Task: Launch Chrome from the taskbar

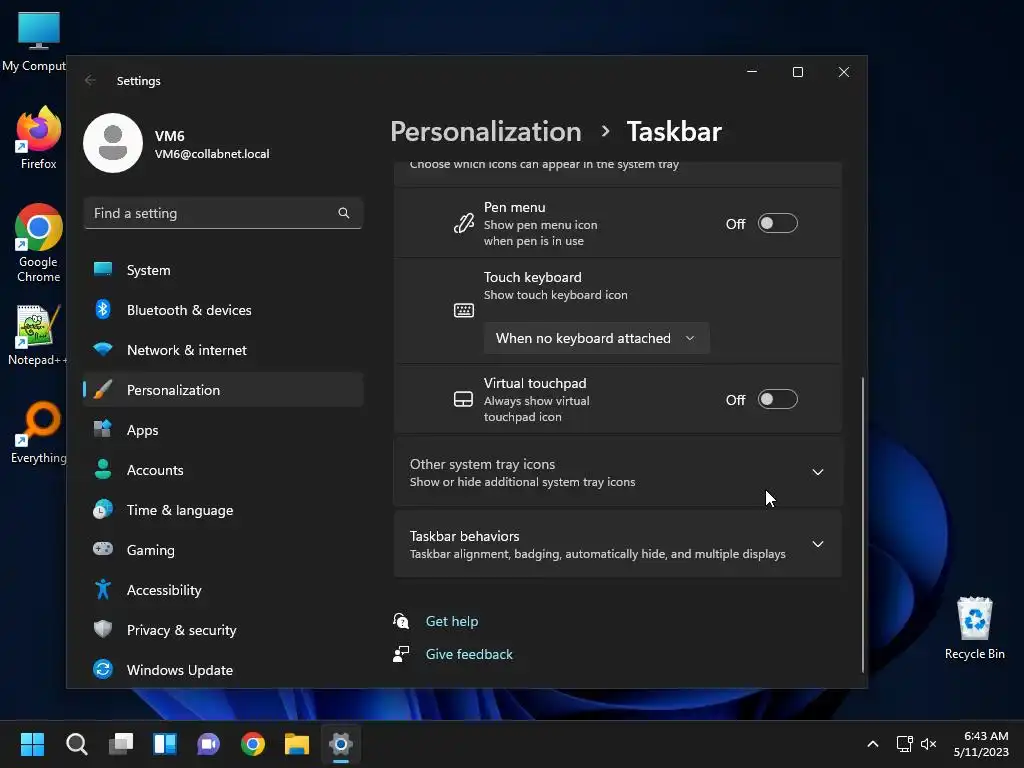Action: click(253, 744)
